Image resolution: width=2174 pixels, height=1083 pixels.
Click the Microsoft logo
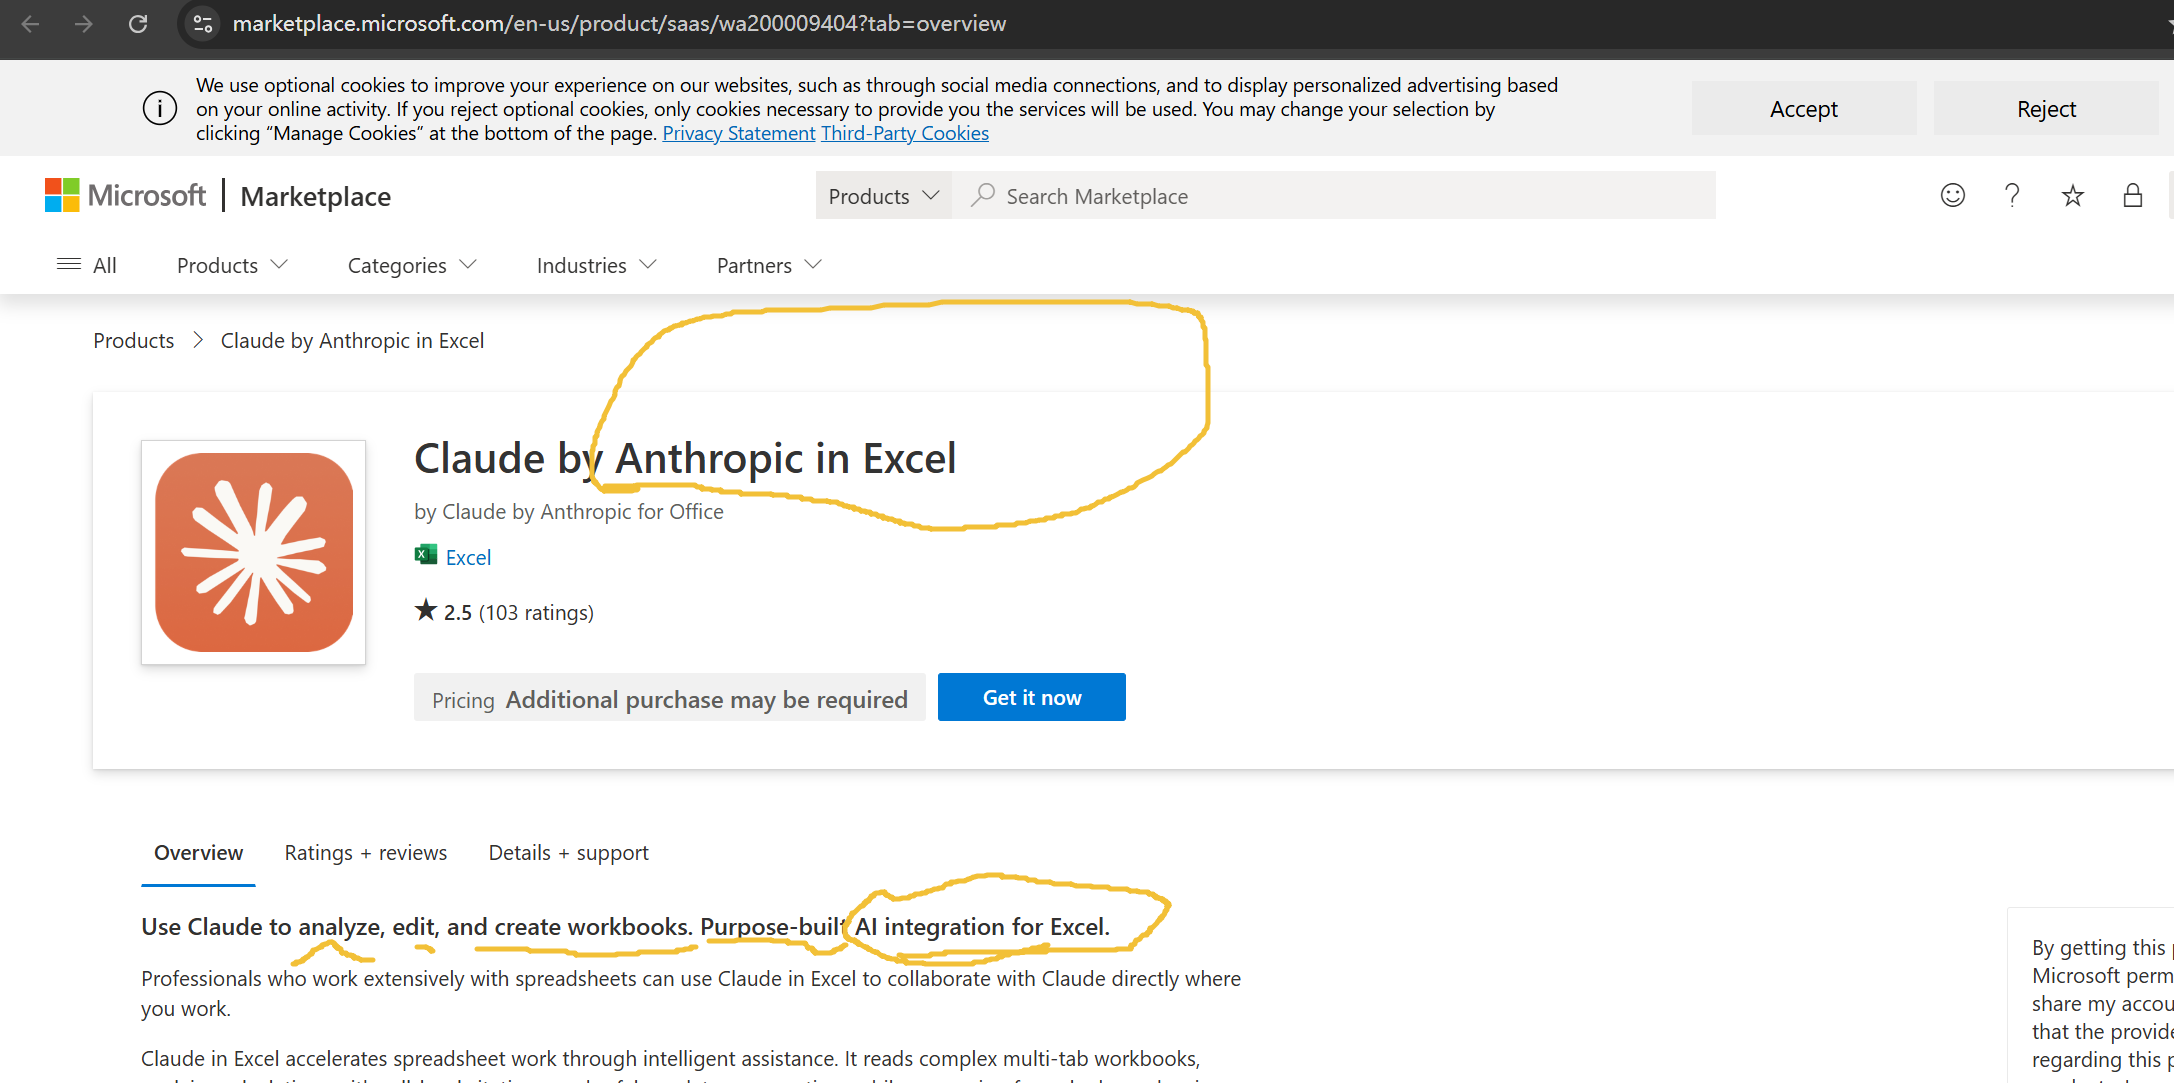tap(125, 195)
